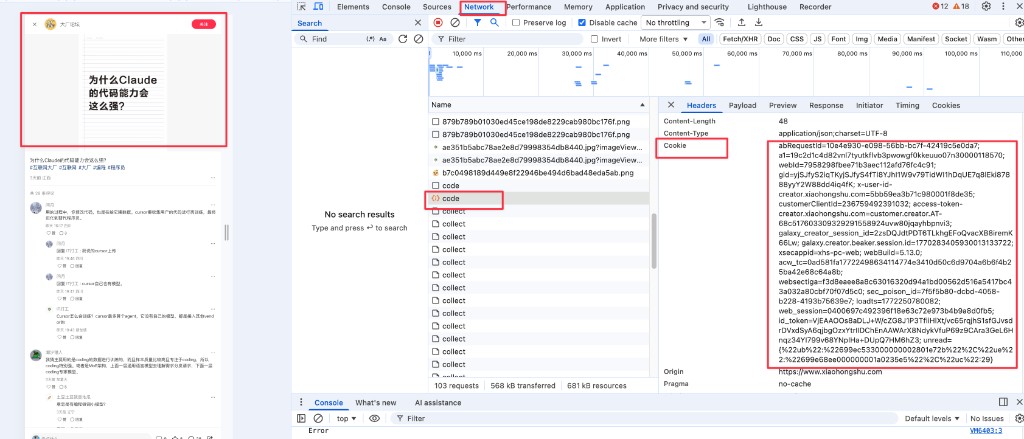Filter requests by Fetch/XHR type
Screen dimensions: 1024x439
tap(740, 39)
